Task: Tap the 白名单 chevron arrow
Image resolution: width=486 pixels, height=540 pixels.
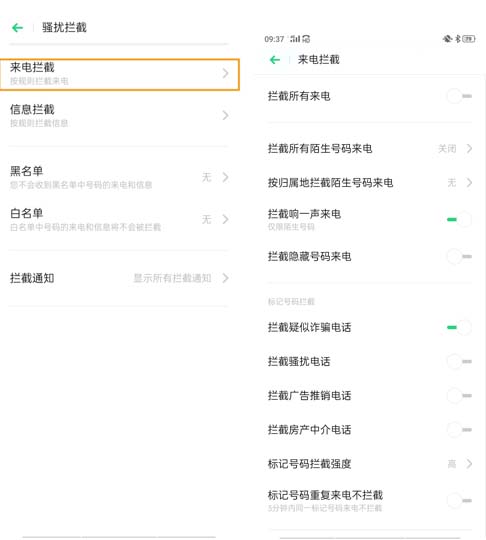Action: [225, 219]
